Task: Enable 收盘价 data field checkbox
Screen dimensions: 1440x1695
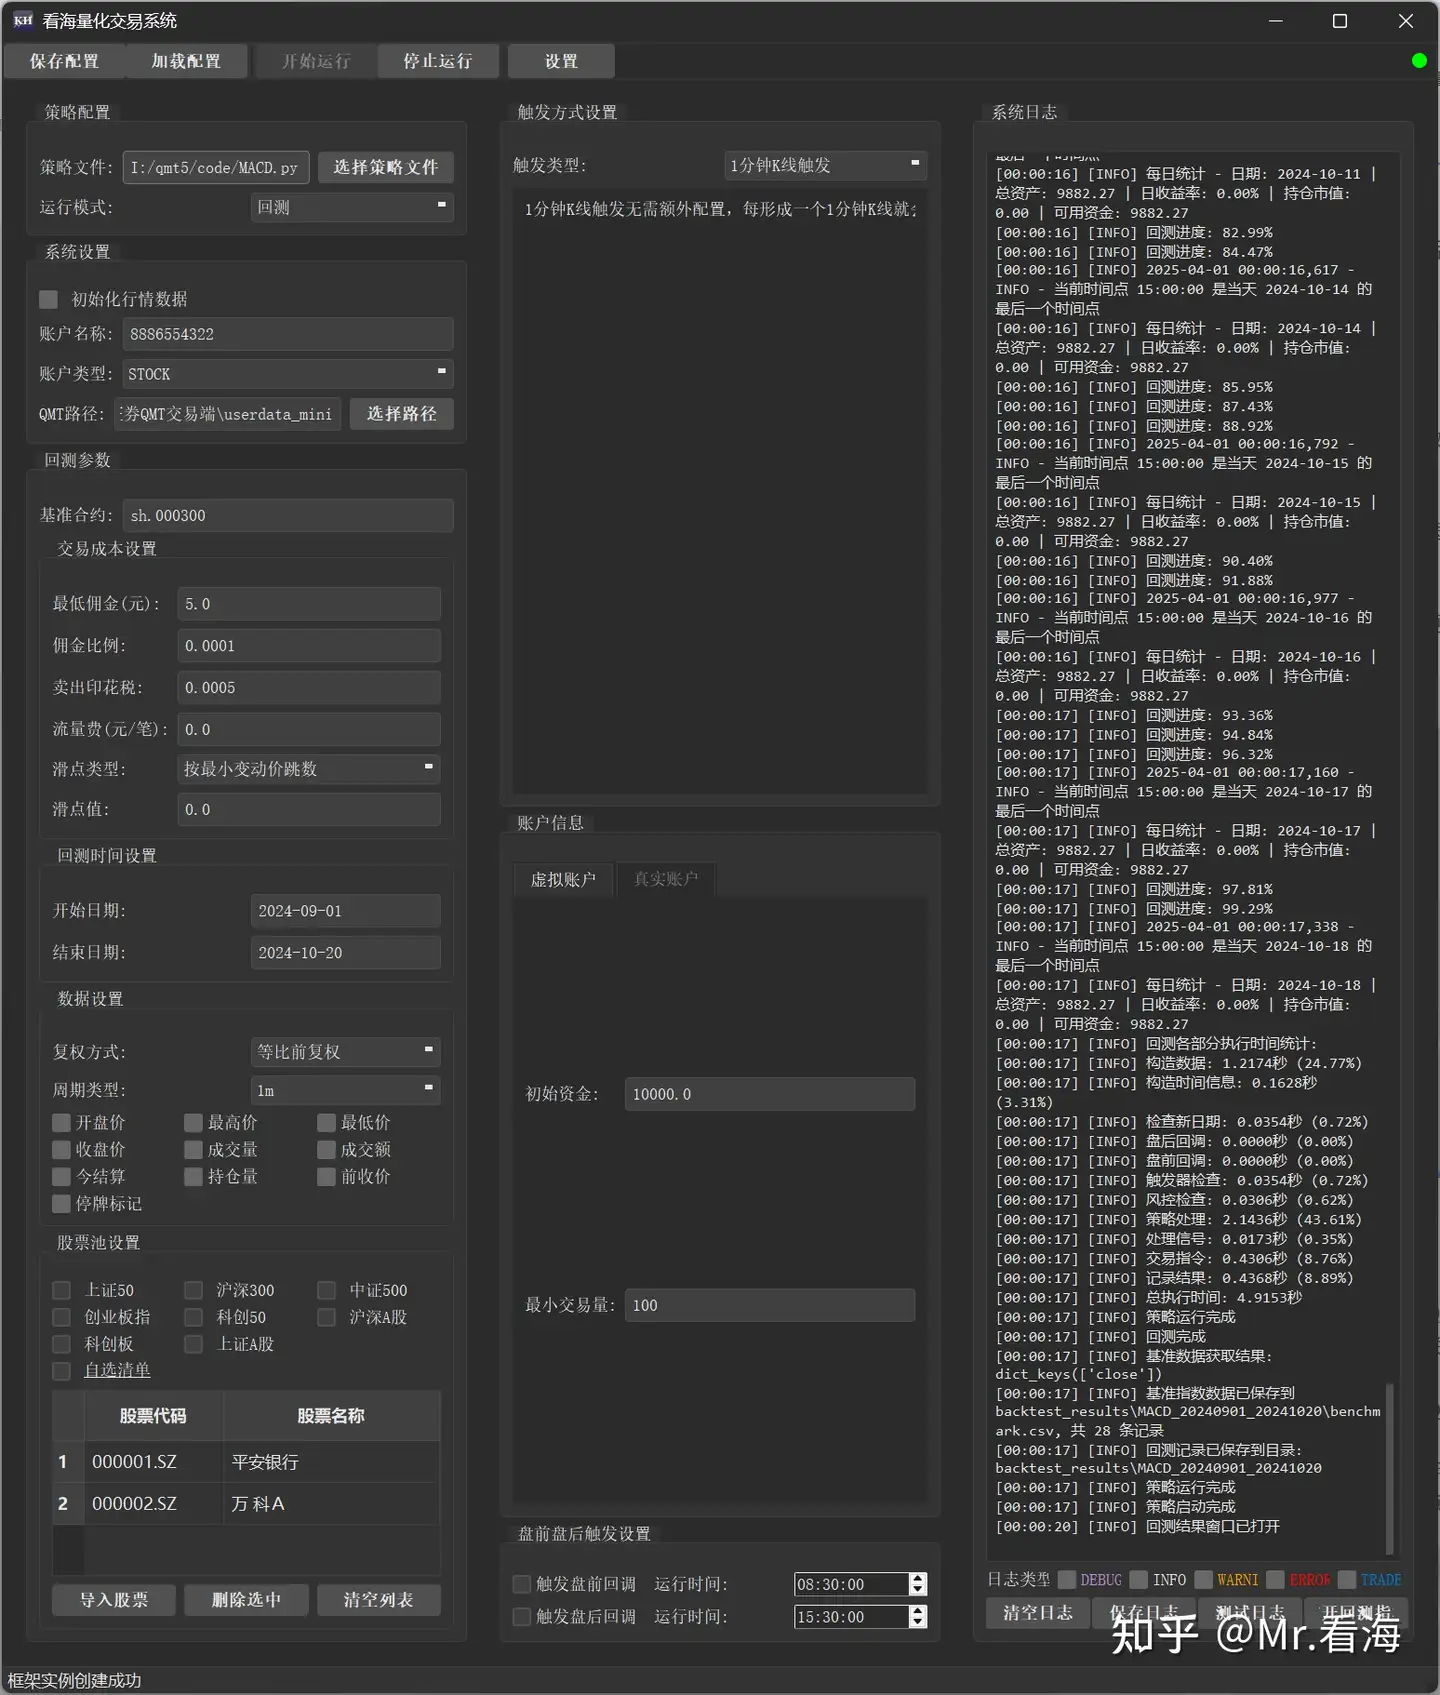Action: (62, 1150)
